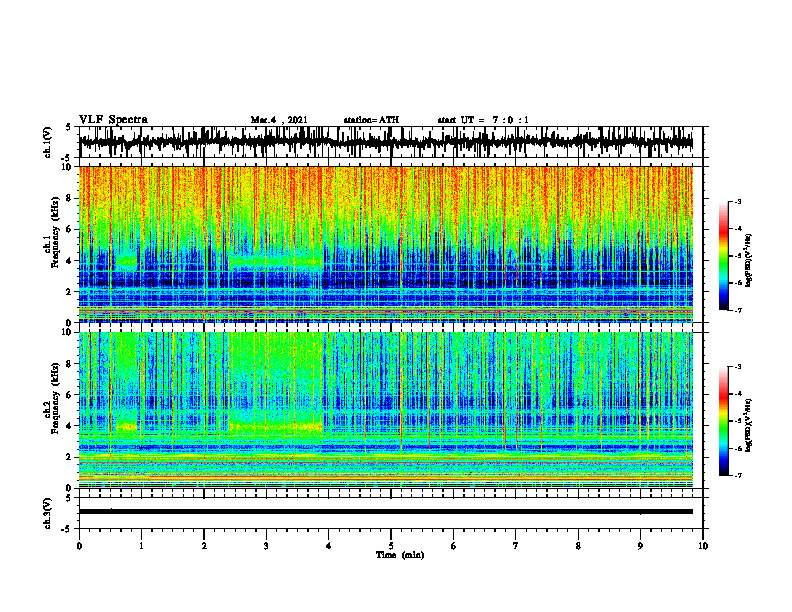Screen dimensions: 792x612
Task: Click the ch.1 color scale bar
Action: point(723,256)
